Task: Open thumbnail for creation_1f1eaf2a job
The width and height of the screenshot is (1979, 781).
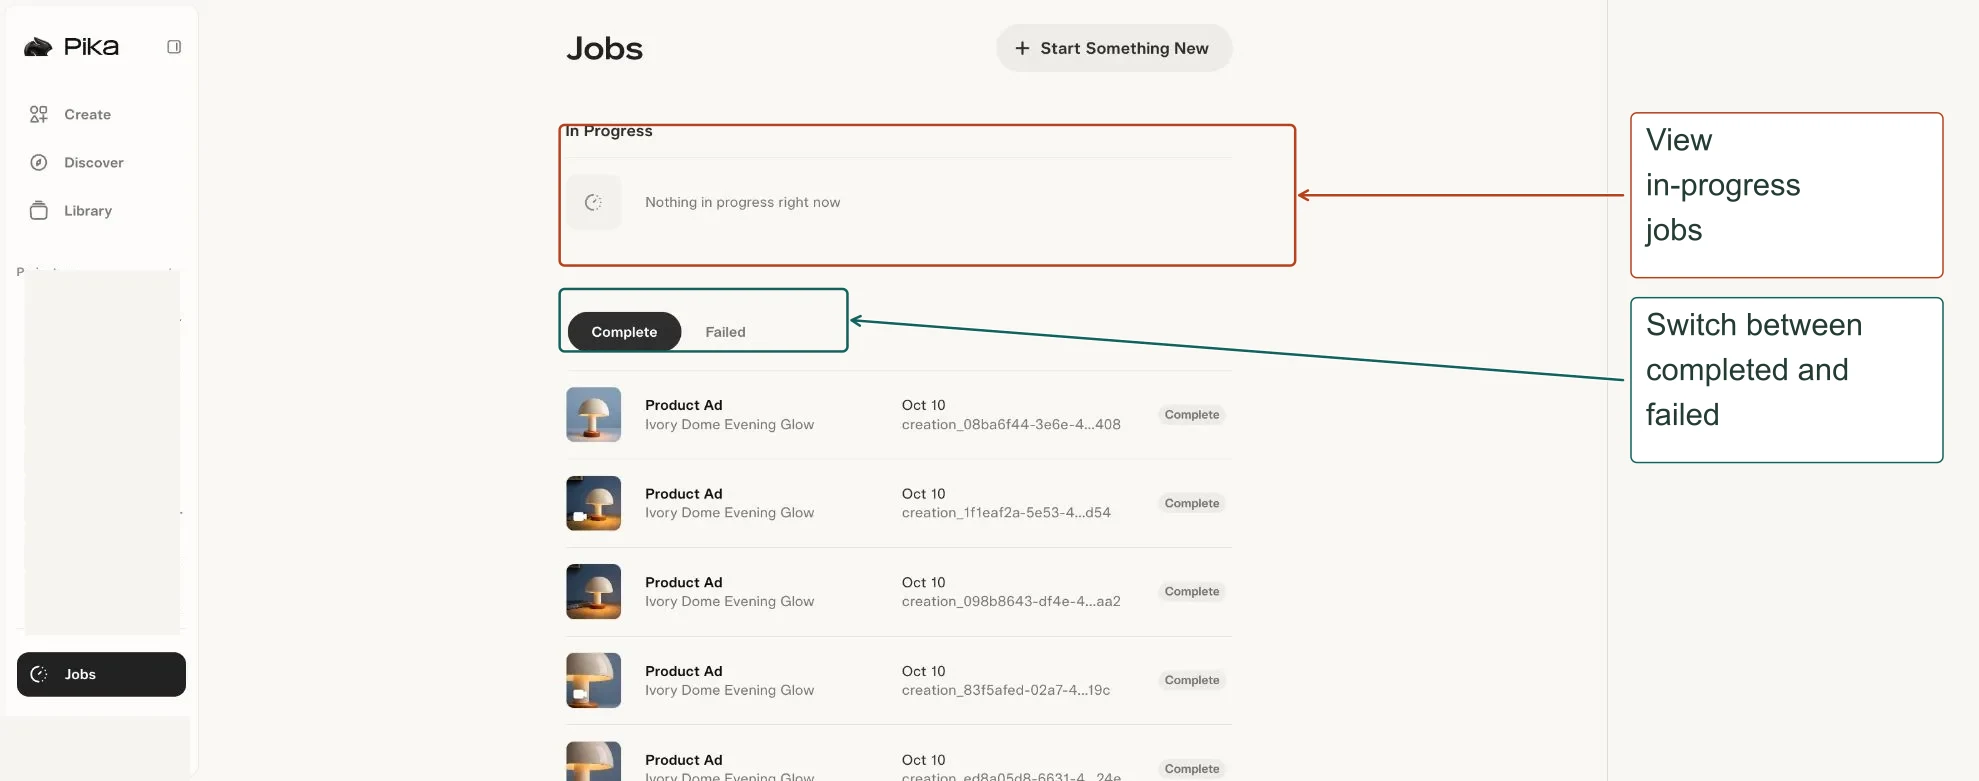Action: click(x=594, y=503)
